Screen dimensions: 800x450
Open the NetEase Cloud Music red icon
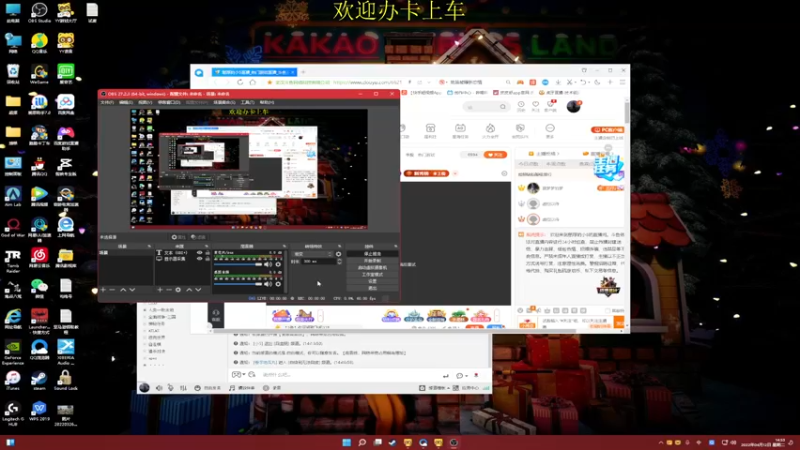pos(39,258)
